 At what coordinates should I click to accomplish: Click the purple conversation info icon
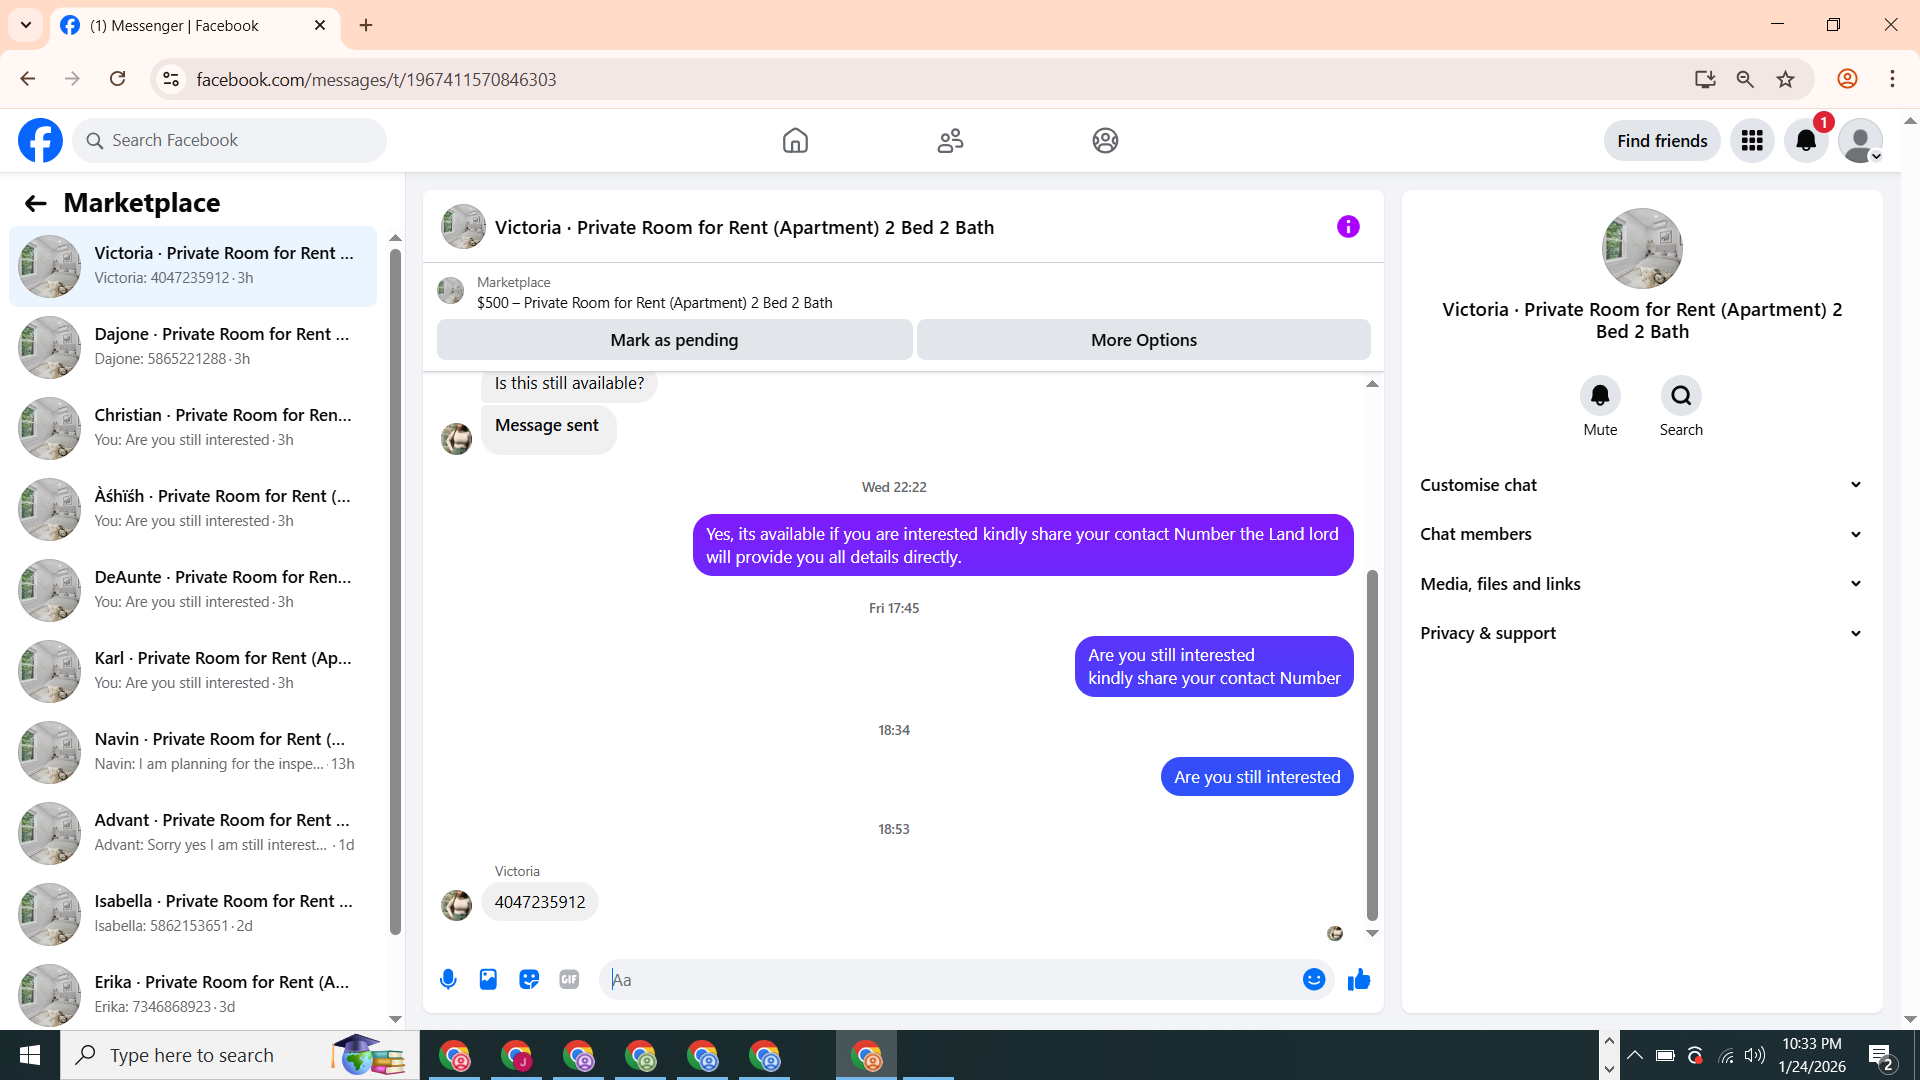[x=1348, y=227]
